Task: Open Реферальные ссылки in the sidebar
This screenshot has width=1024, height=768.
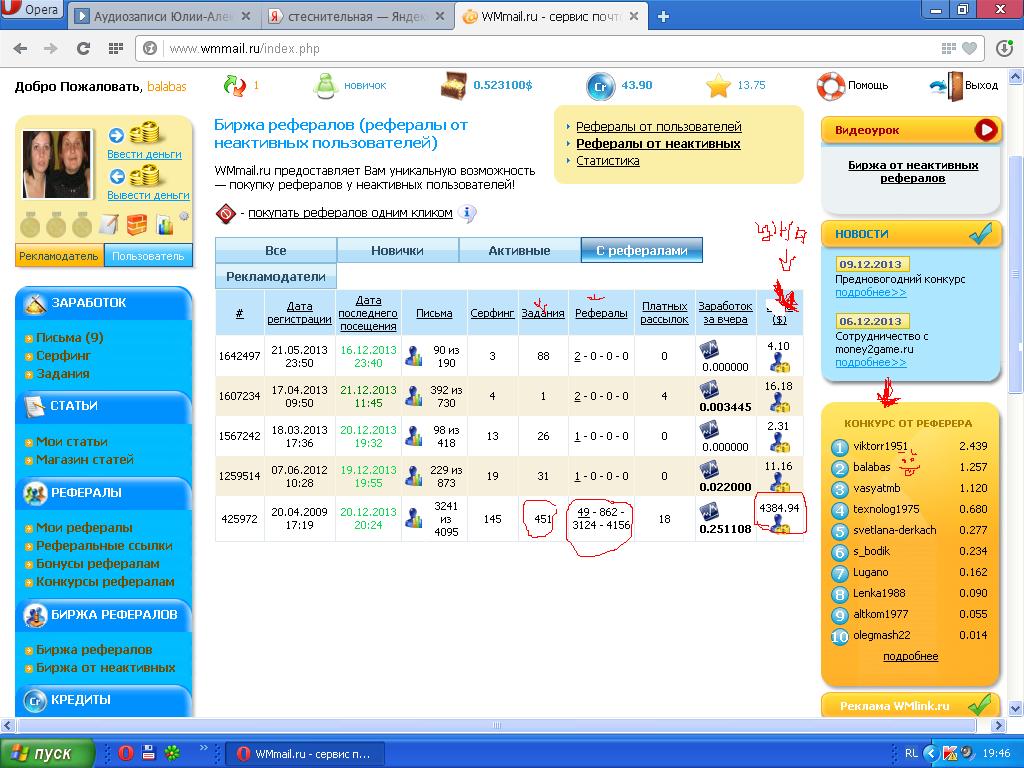Action: [104, 545]
